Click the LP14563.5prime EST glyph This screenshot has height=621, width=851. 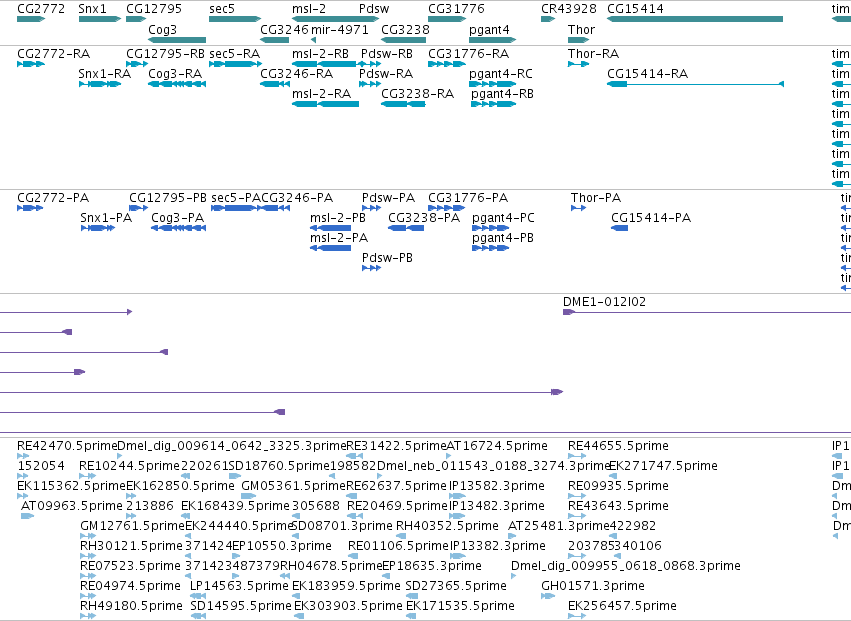pyautogui.click(x=198, y=595)
